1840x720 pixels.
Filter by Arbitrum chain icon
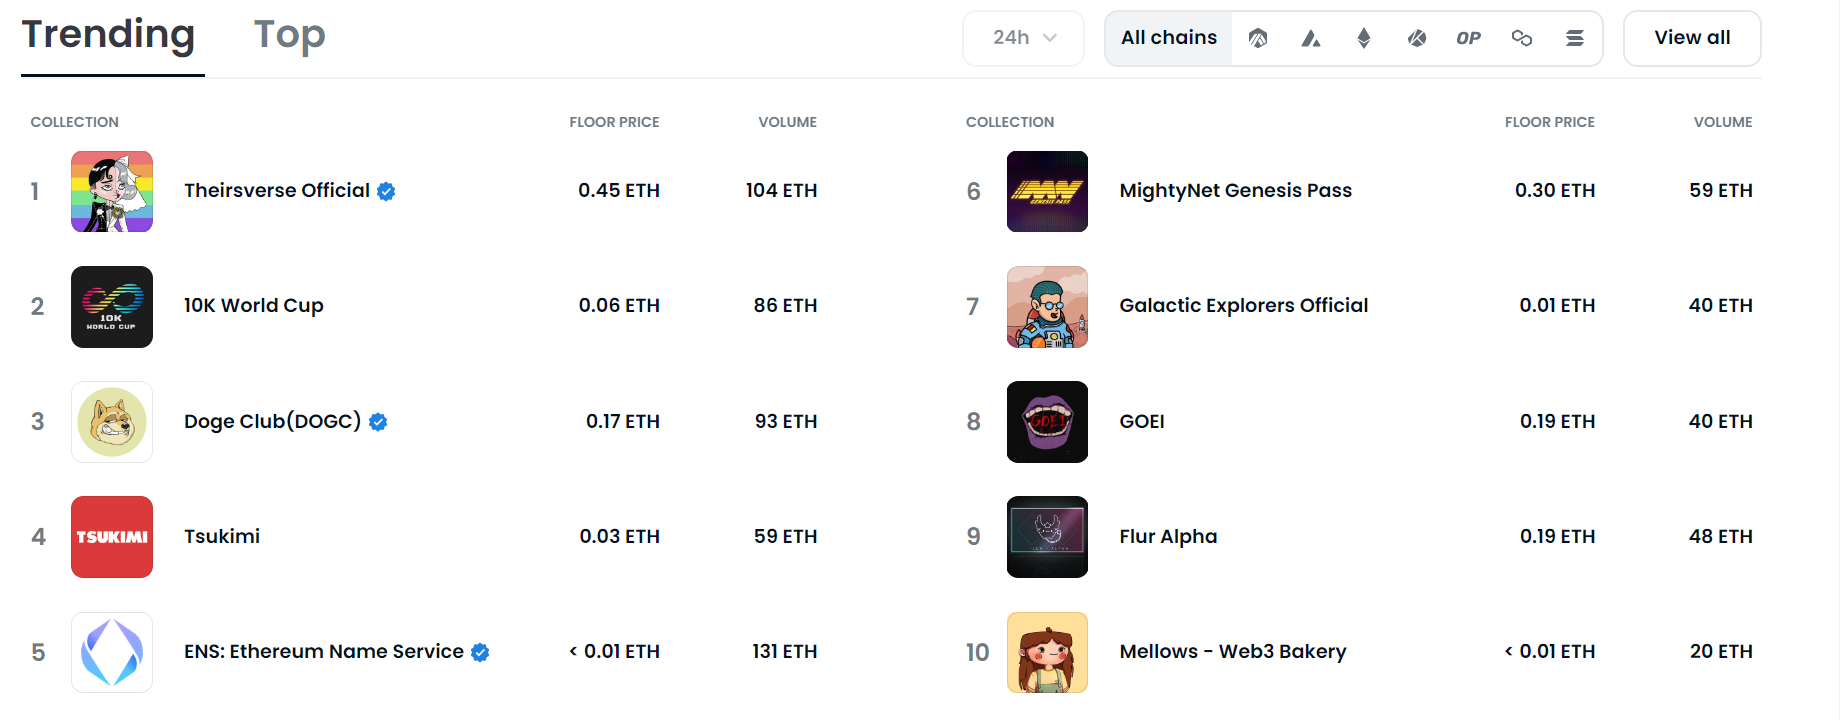tap(1258, 38)
